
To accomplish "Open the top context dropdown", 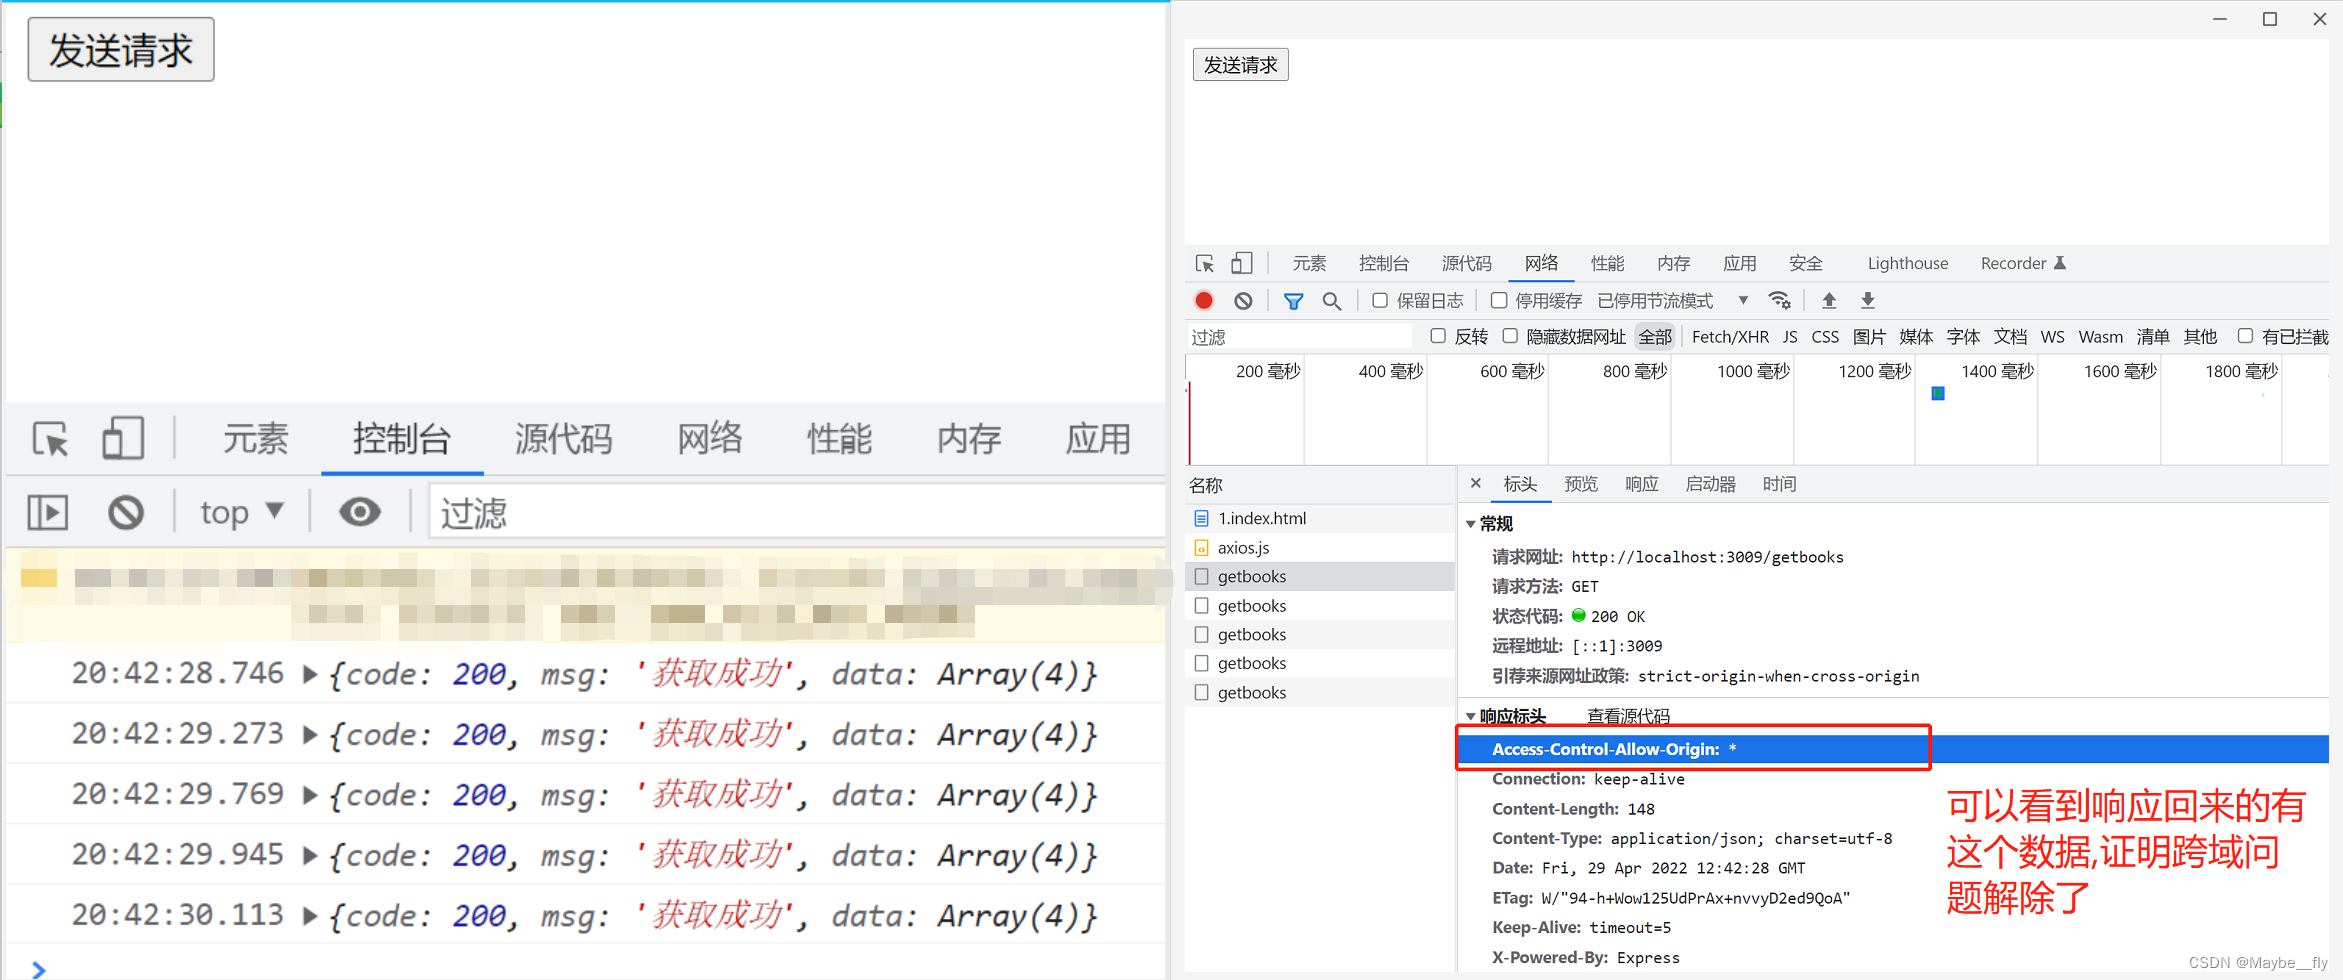I will (242, 513).
